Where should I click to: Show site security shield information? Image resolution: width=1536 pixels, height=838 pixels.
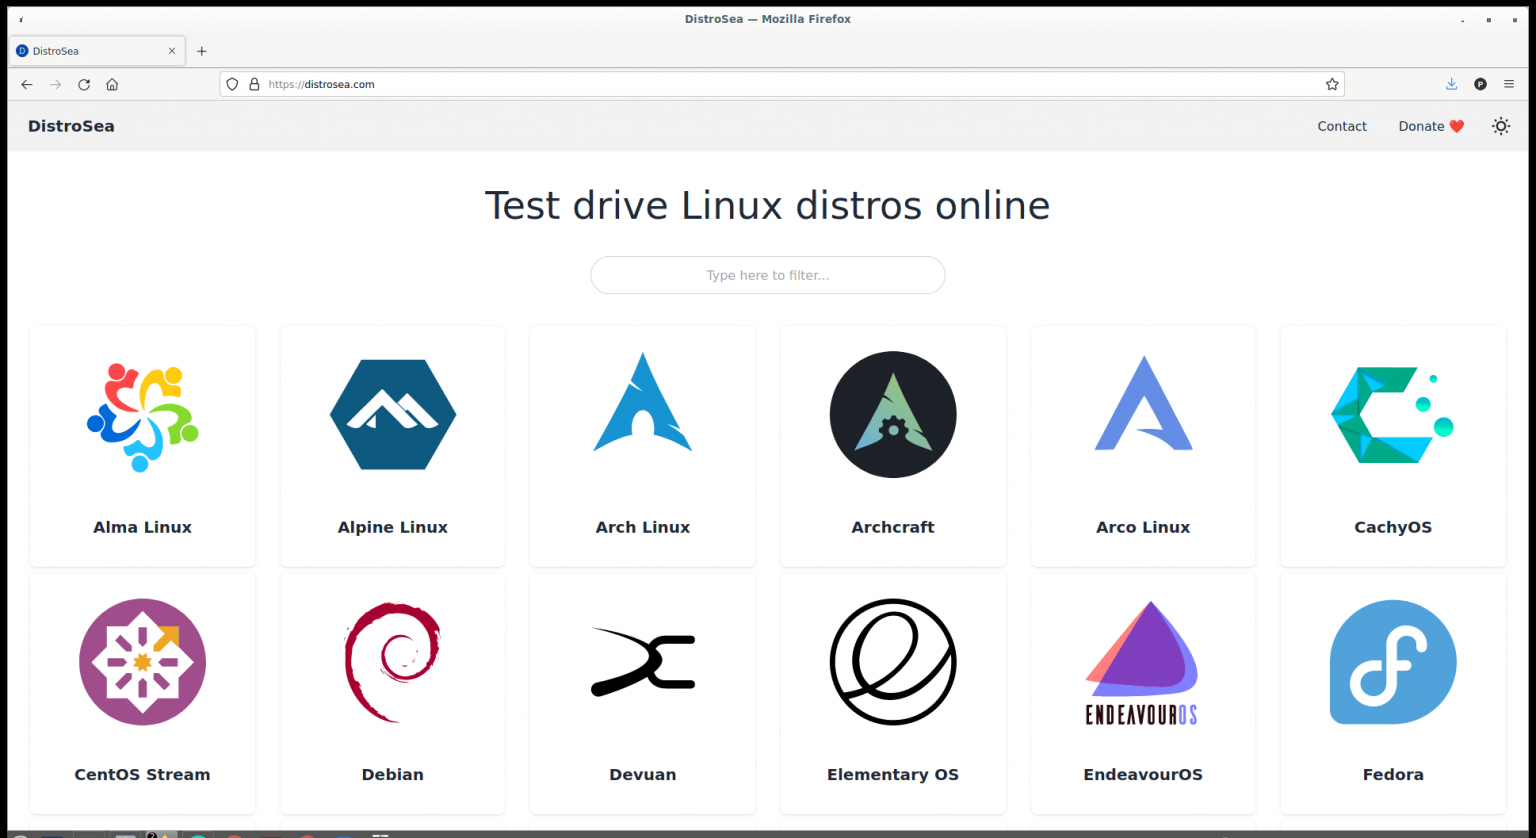(x=232, y=85)
